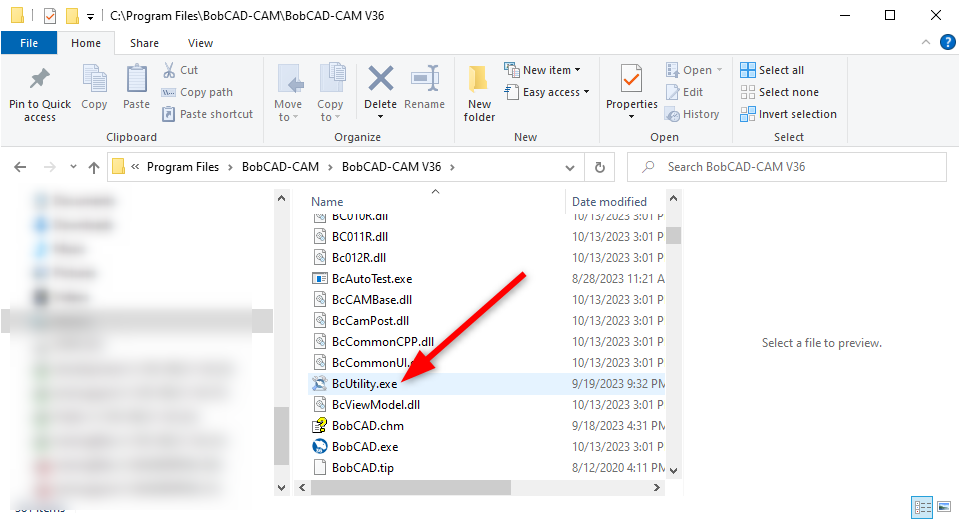
Task: Open Explorer Help icon
Action: [948, 42]
